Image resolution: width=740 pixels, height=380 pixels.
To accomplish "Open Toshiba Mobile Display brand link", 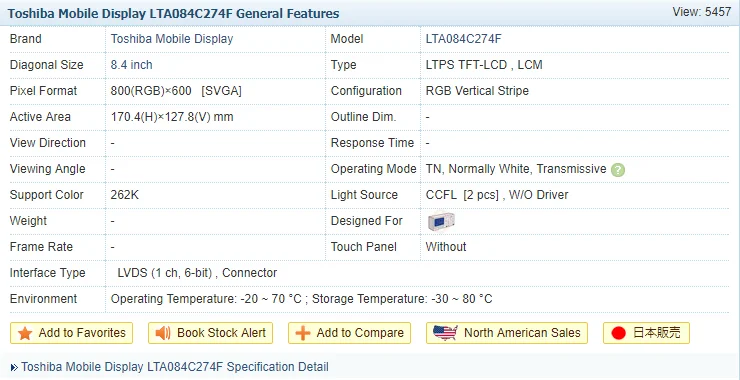I will [172, 39].
